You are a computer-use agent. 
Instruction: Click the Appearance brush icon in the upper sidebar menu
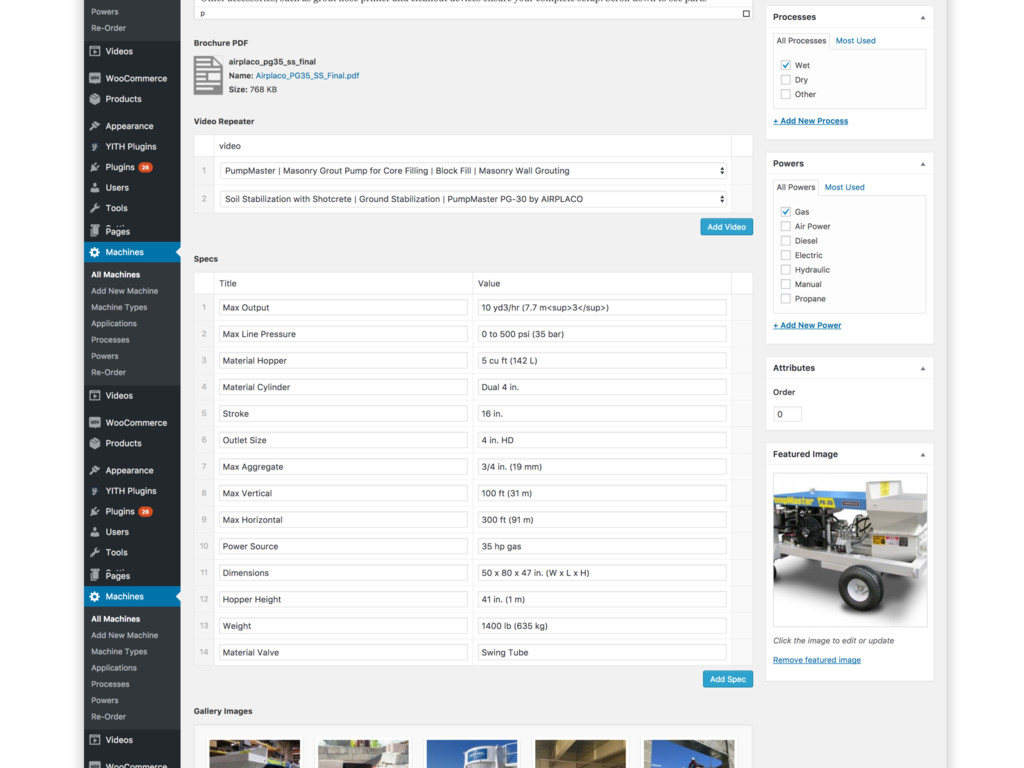click(95, 126)
